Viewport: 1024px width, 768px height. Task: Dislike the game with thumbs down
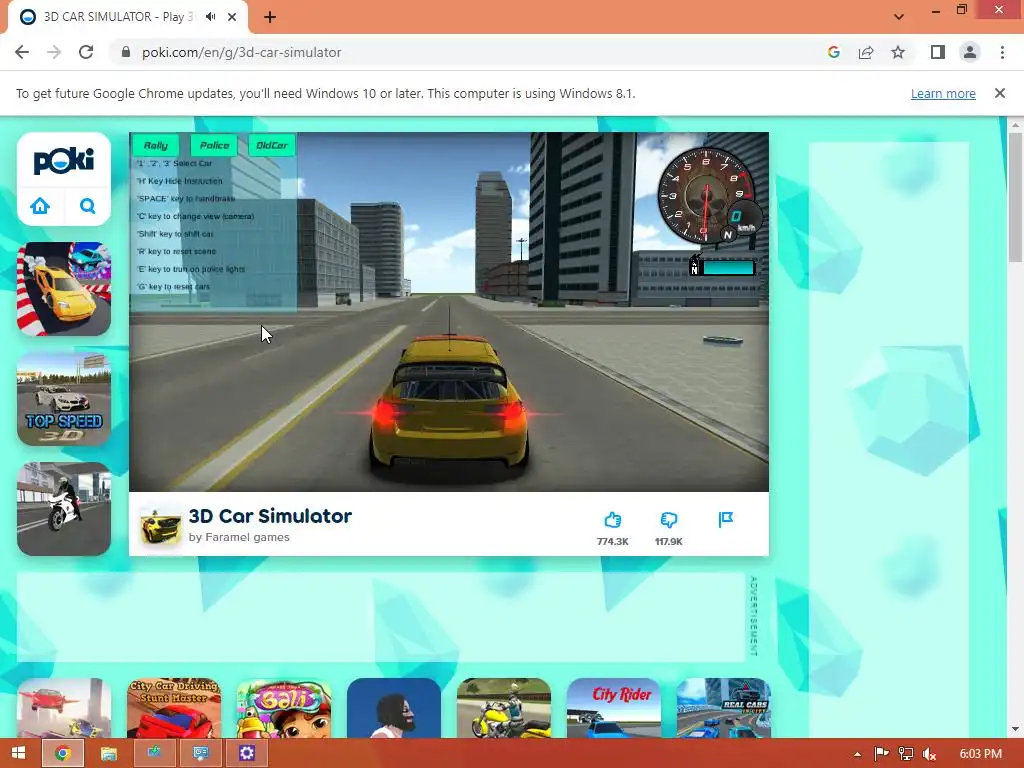point(669,520)
